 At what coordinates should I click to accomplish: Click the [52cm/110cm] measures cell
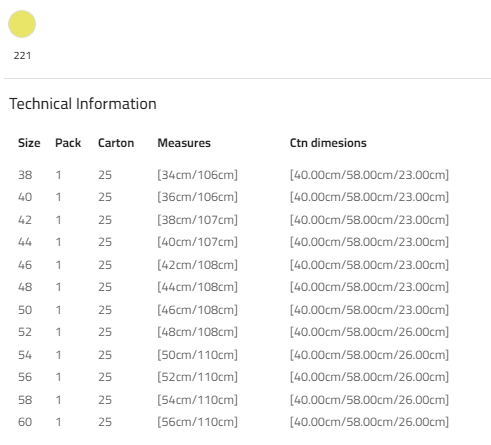tap(197, 377)
